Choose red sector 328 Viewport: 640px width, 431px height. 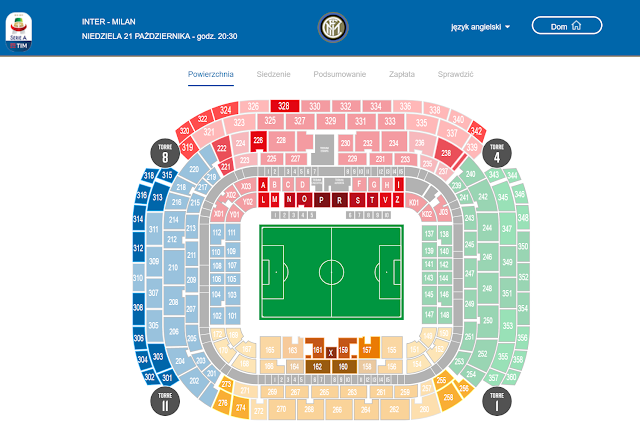click(x=284, y=106)
